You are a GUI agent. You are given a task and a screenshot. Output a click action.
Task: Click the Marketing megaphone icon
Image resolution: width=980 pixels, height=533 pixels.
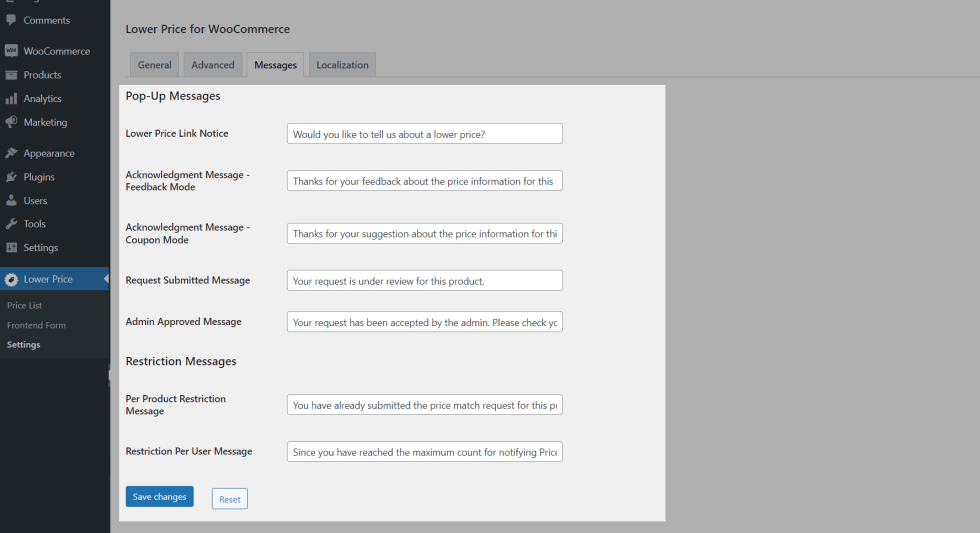pos(11,122)
